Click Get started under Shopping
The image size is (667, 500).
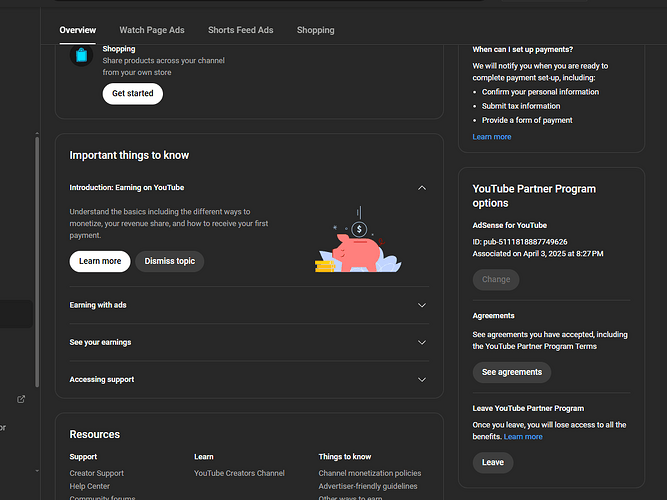click(x=133, y=94)
